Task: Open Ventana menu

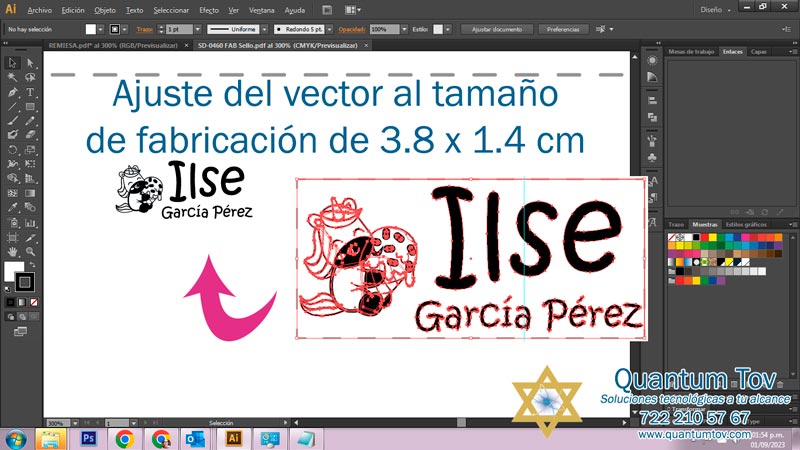Action: coord(261,10)
